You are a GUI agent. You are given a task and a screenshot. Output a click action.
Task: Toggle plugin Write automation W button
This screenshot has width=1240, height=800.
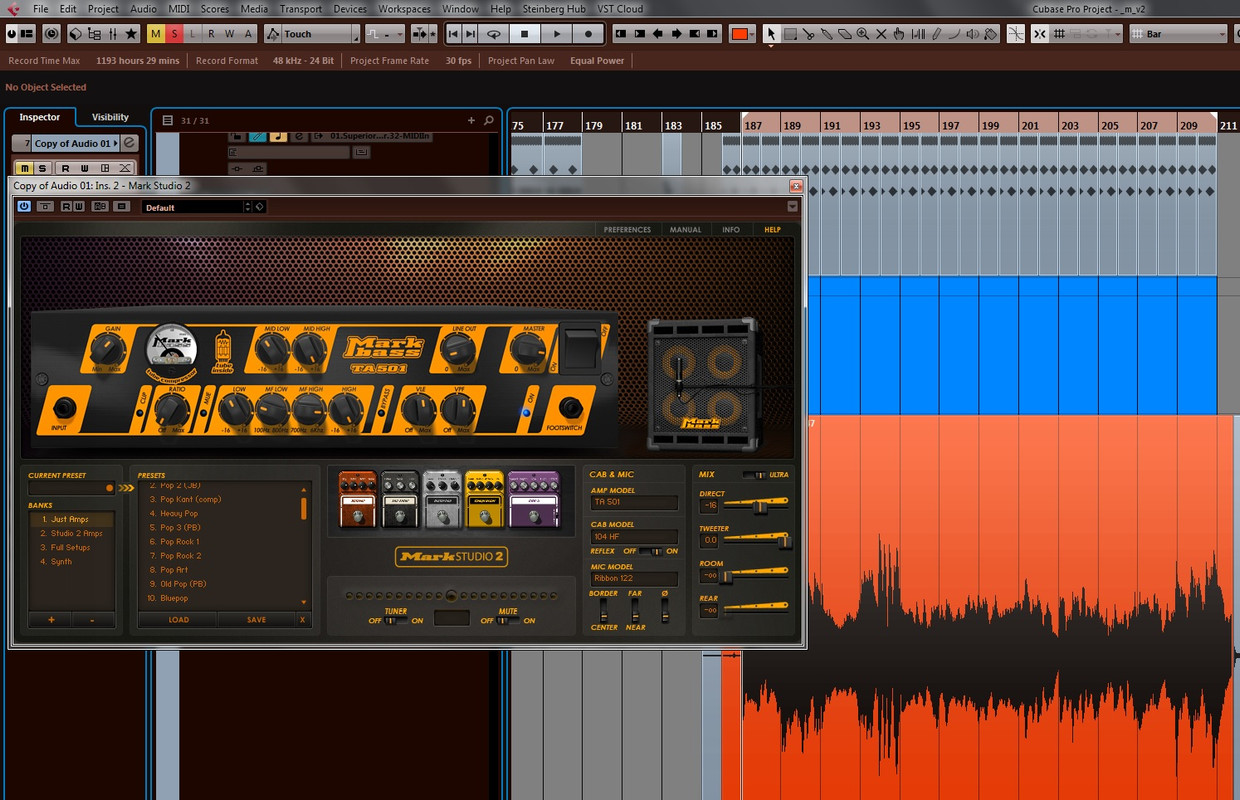[78, 207]
